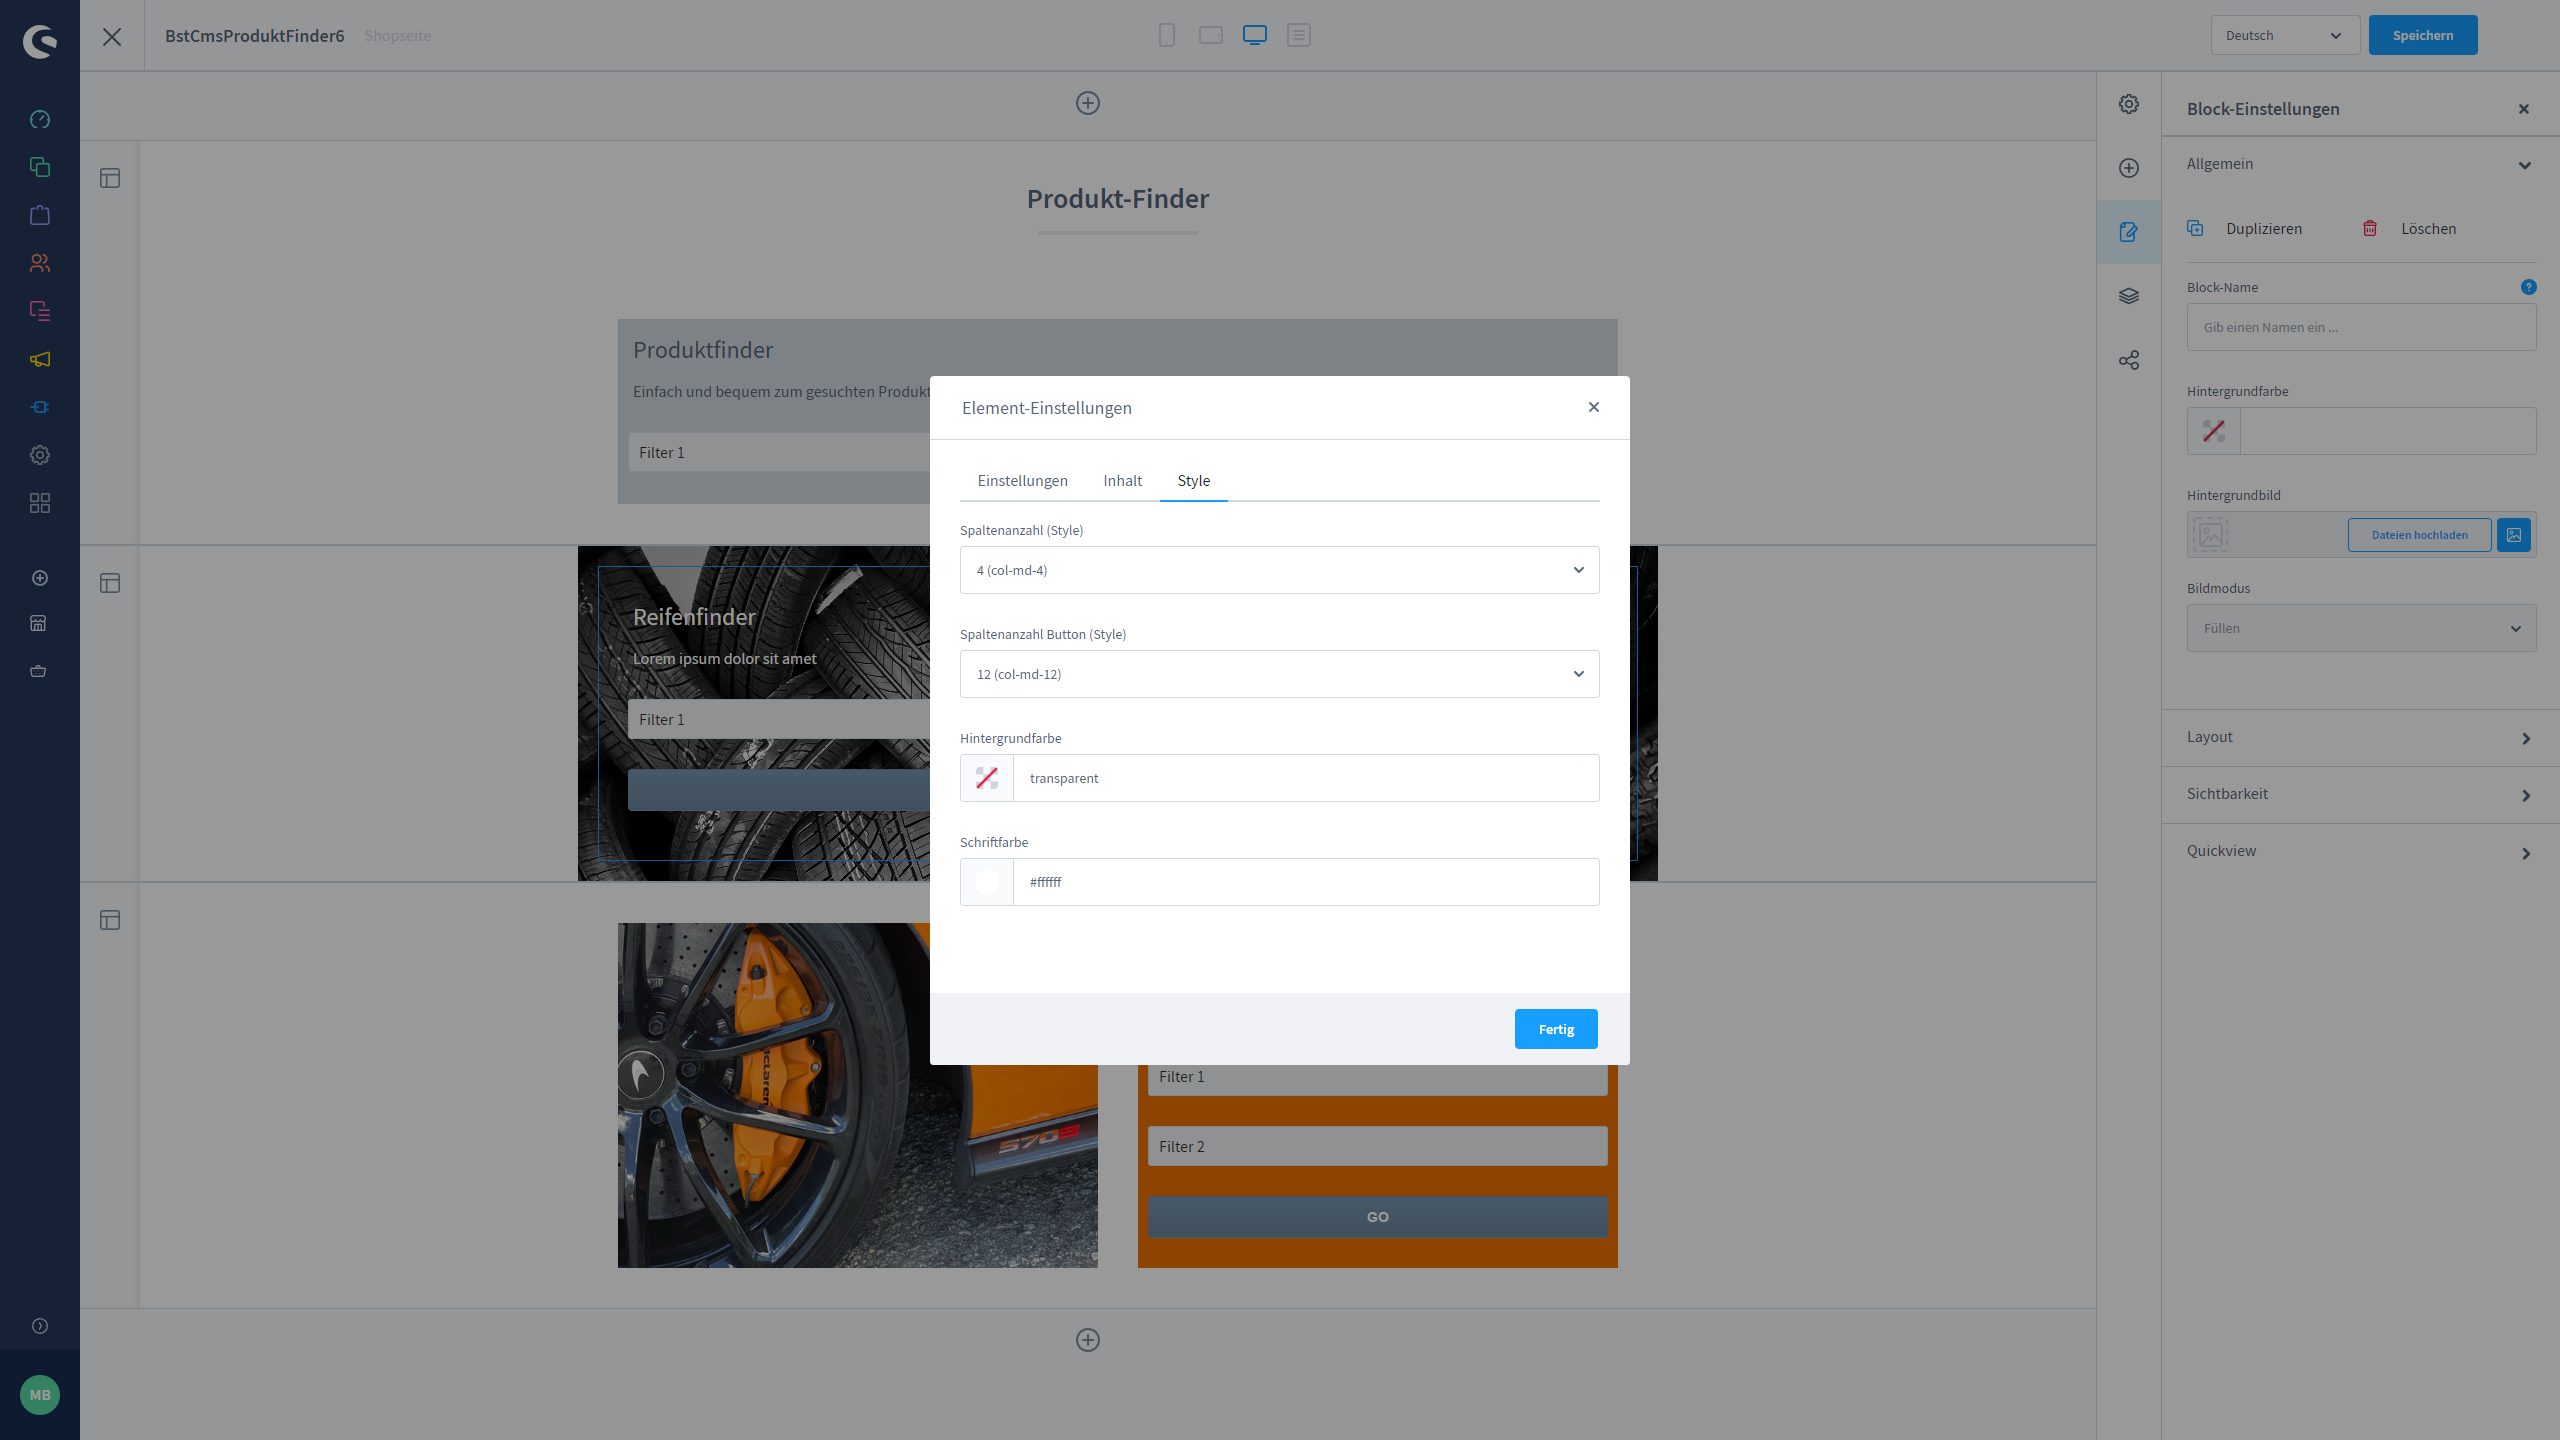Select the third section layout icon
This screenshot has height=1440, width=2560.
[x=110, y=920]
